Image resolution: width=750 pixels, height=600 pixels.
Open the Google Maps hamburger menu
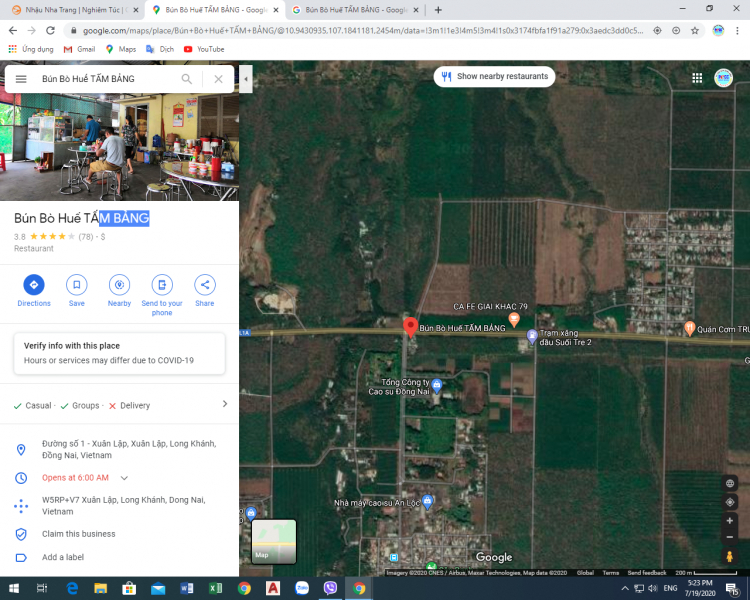[21, 79]
